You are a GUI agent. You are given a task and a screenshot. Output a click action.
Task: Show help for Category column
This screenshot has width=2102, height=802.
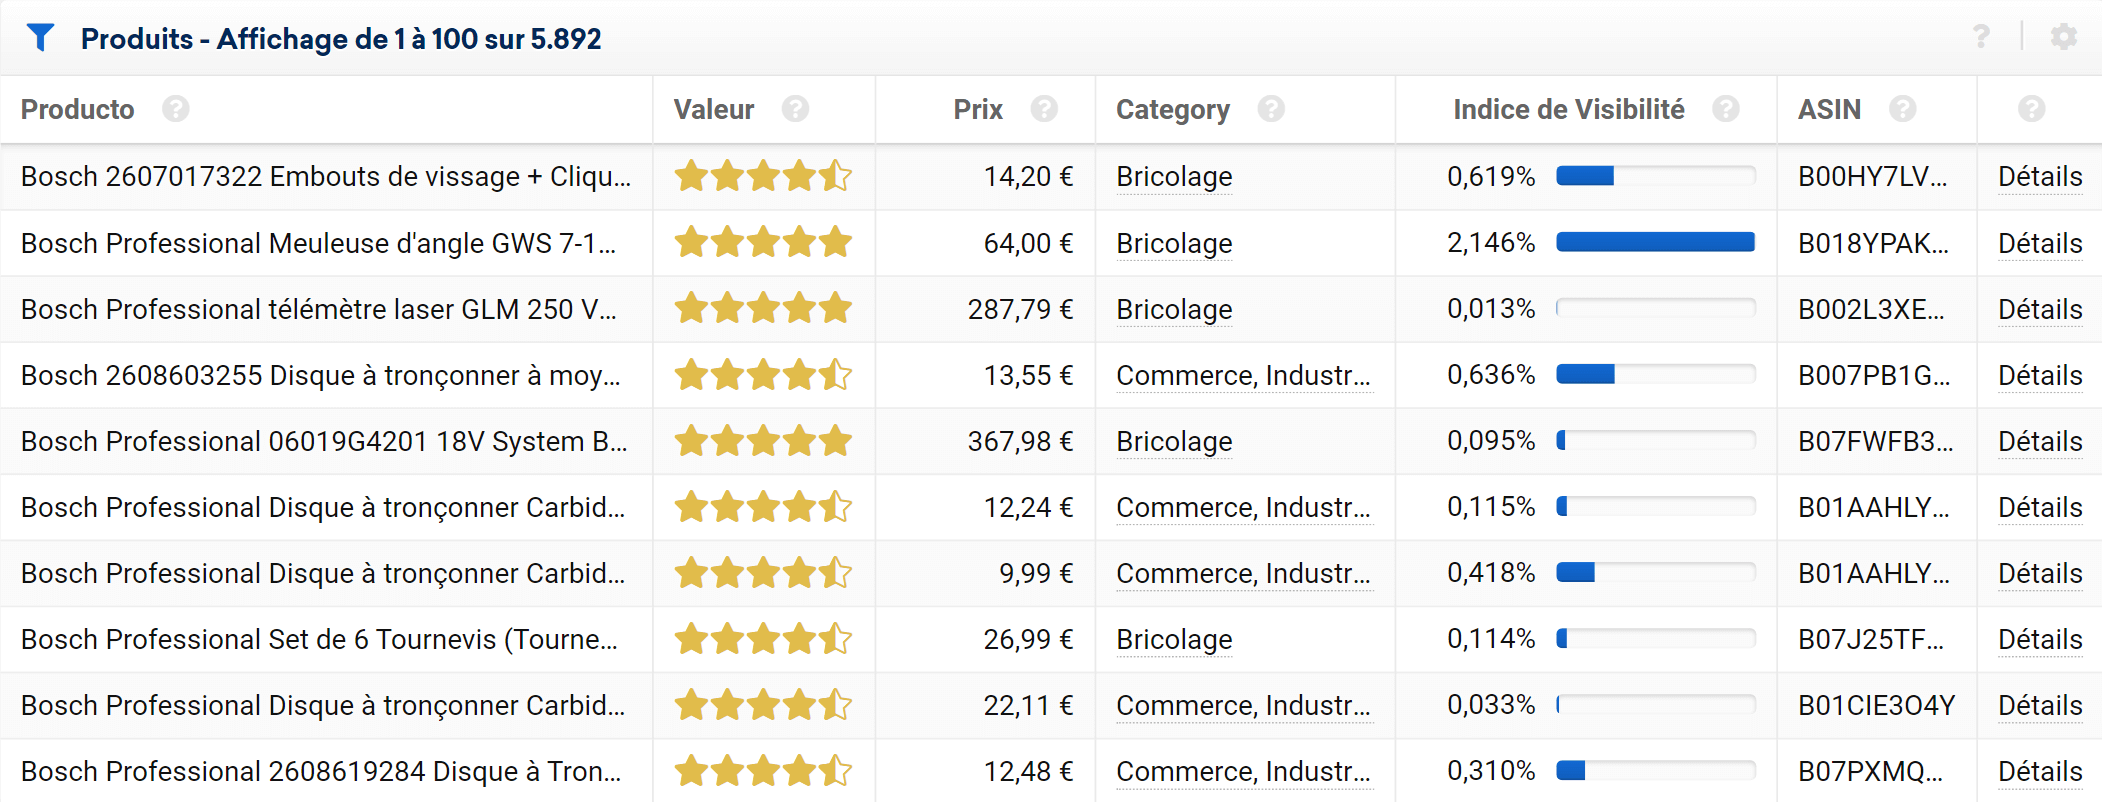tap(1272, 109)
